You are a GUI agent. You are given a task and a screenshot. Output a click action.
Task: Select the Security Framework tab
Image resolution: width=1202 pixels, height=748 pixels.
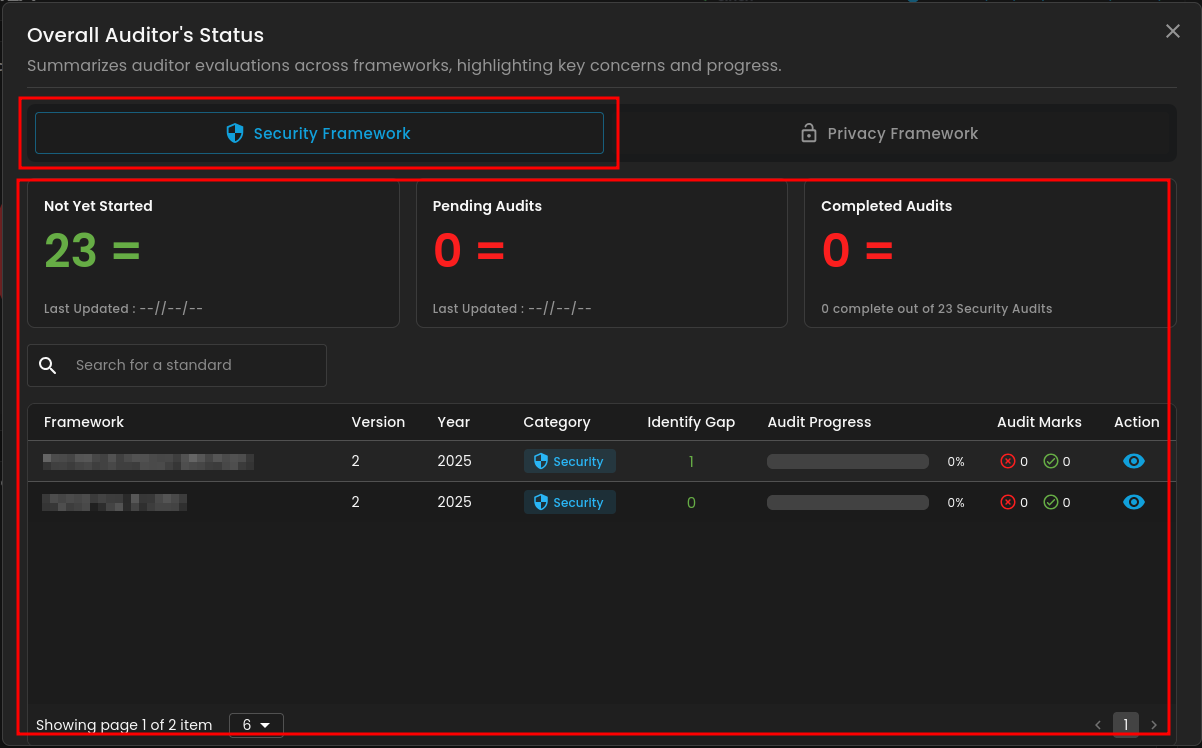[x=319, y=133]
